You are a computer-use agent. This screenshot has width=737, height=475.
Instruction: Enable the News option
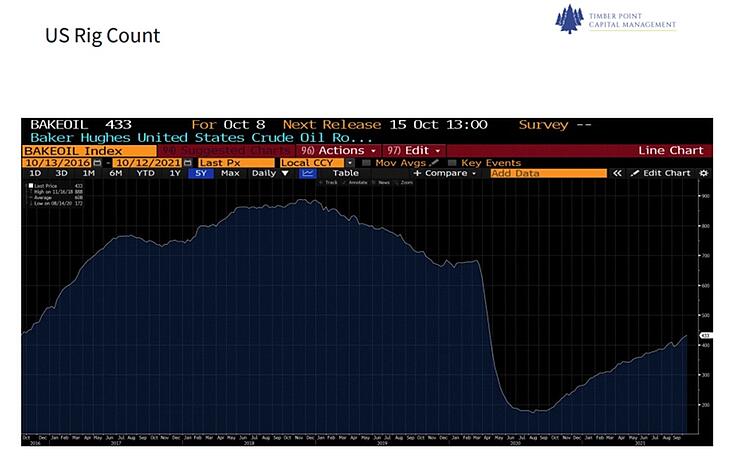point(381,182)
